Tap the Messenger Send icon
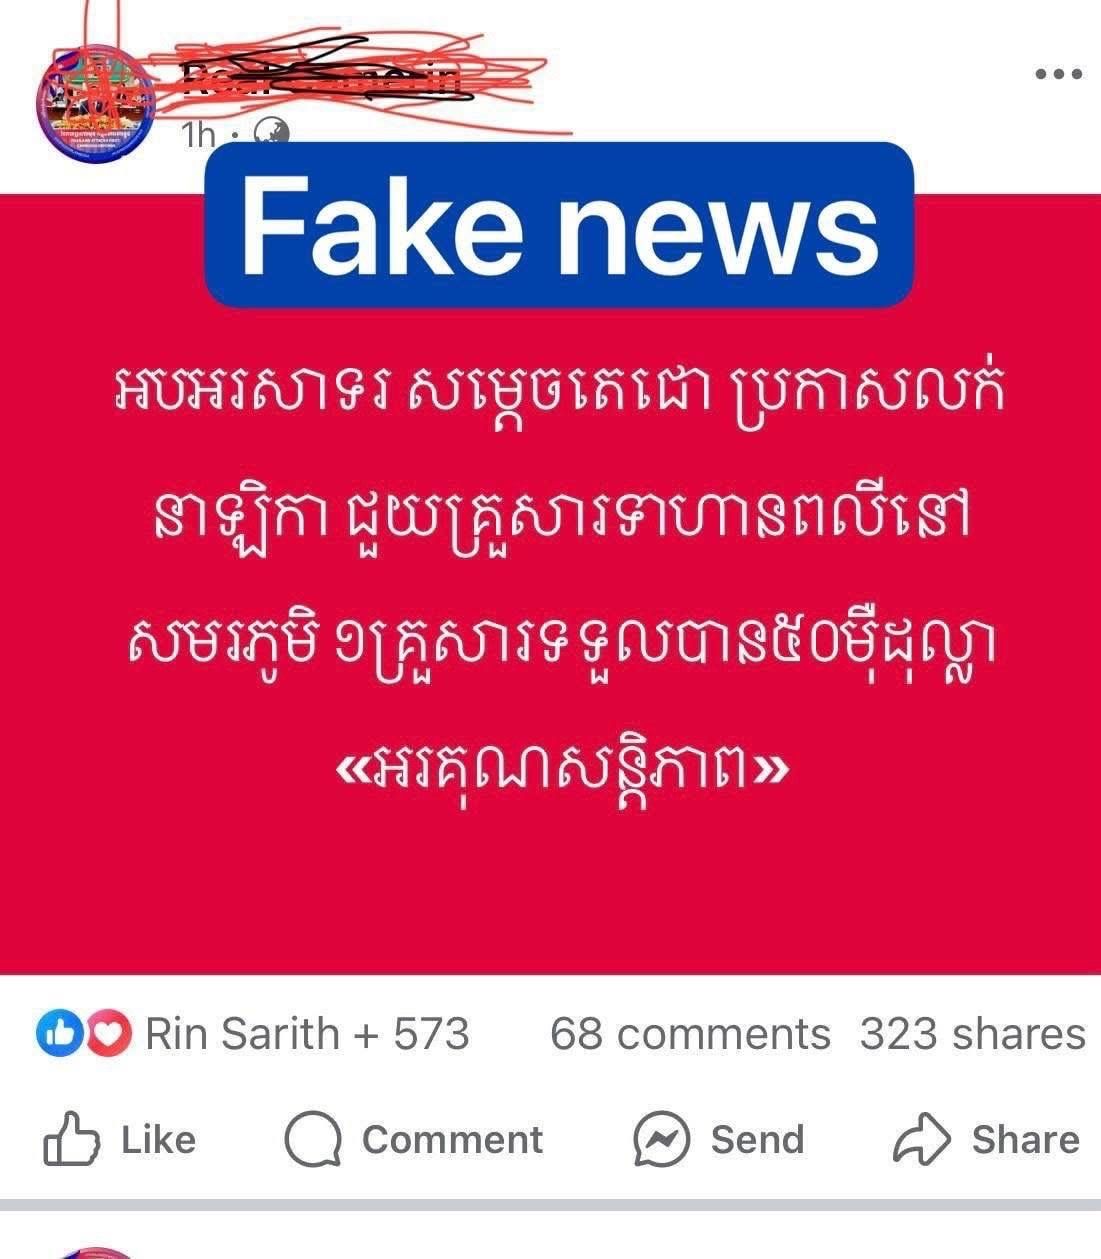 coord(661,1139)
